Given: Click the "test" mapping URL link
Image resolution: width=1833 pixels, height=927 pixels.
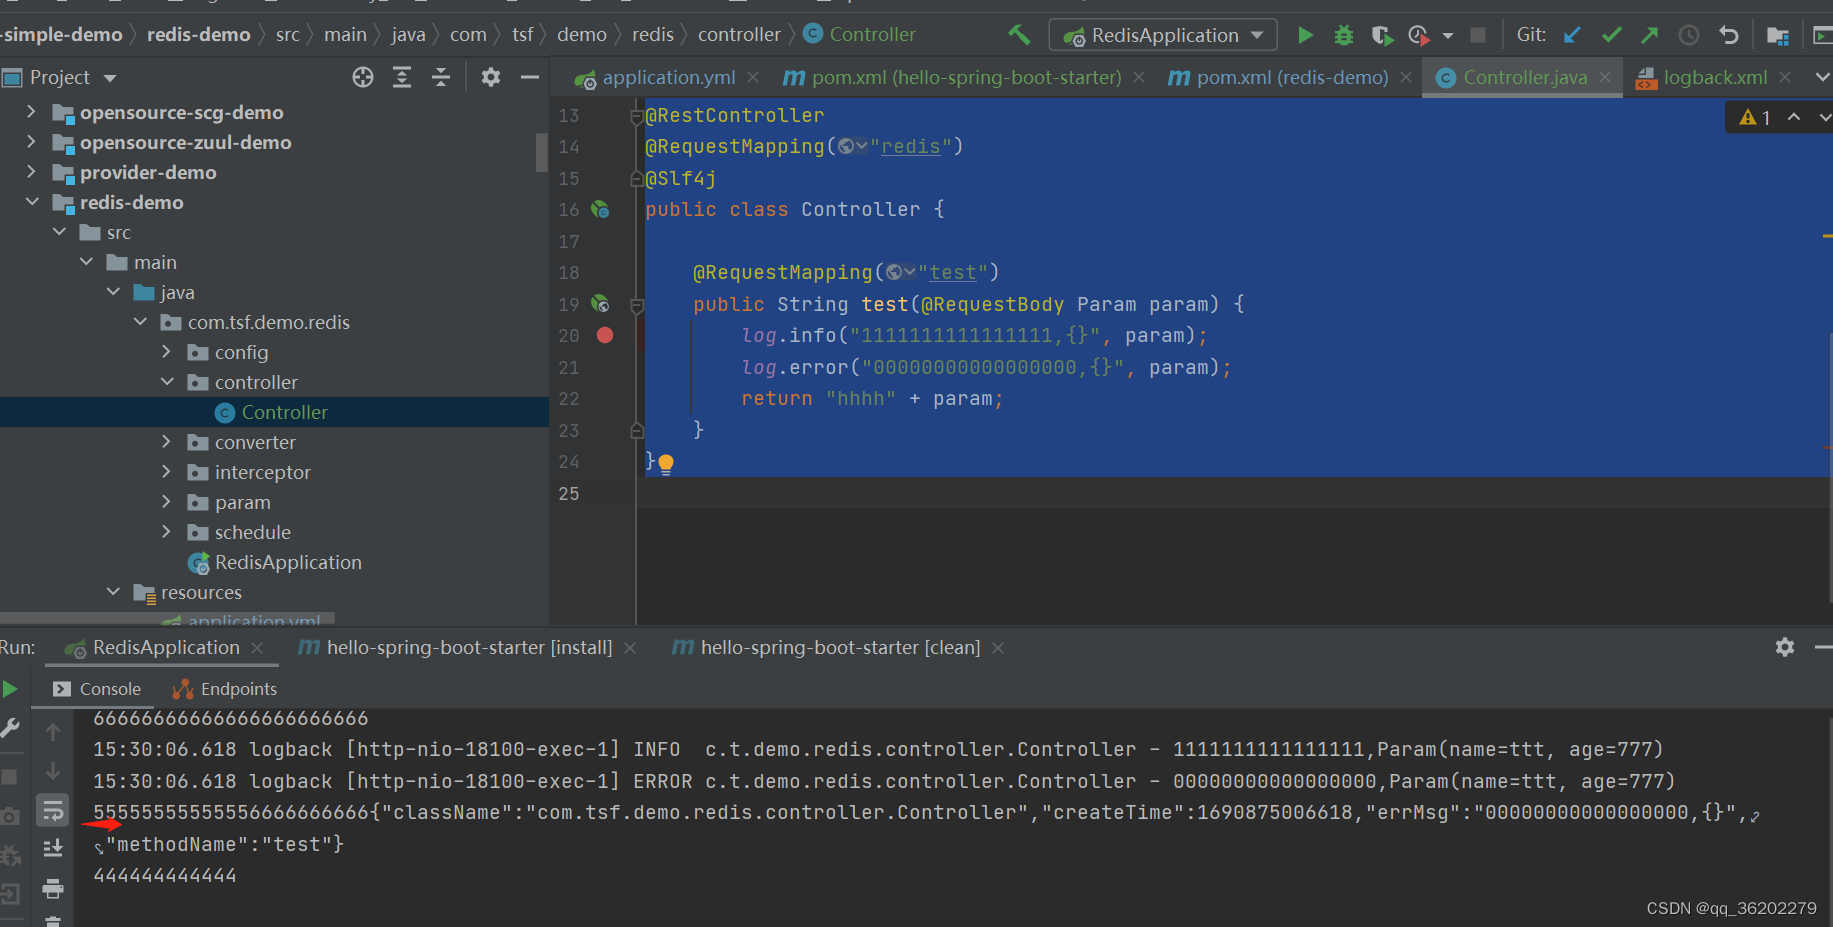Looking at the screenshot, I should 953,273.
